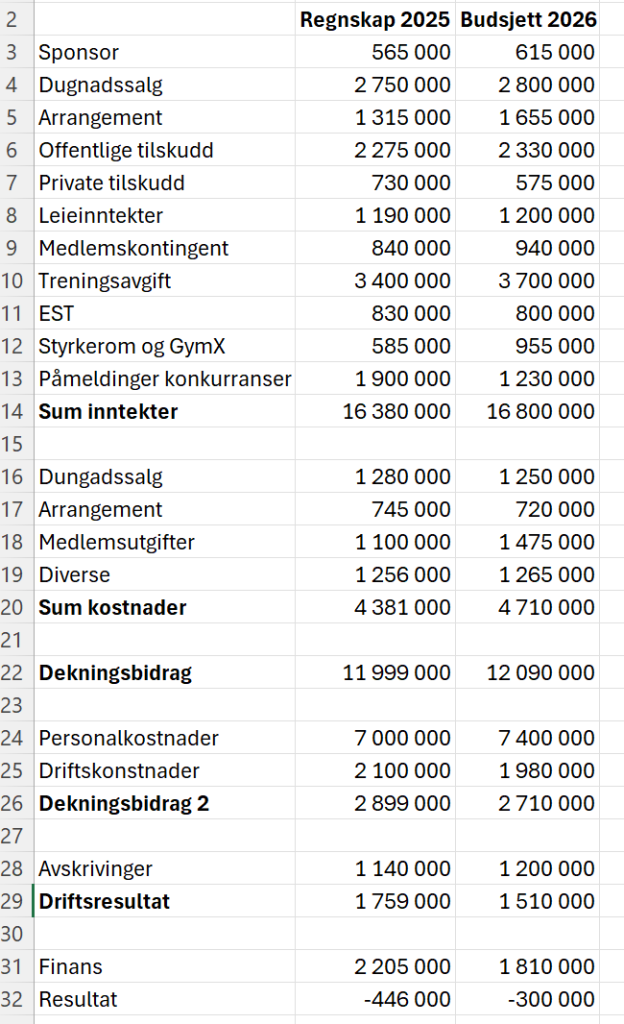This screenshot has height=1024, width=624.
Task: Select the Budsjett 2026 header cell
Action: (527, 20)
